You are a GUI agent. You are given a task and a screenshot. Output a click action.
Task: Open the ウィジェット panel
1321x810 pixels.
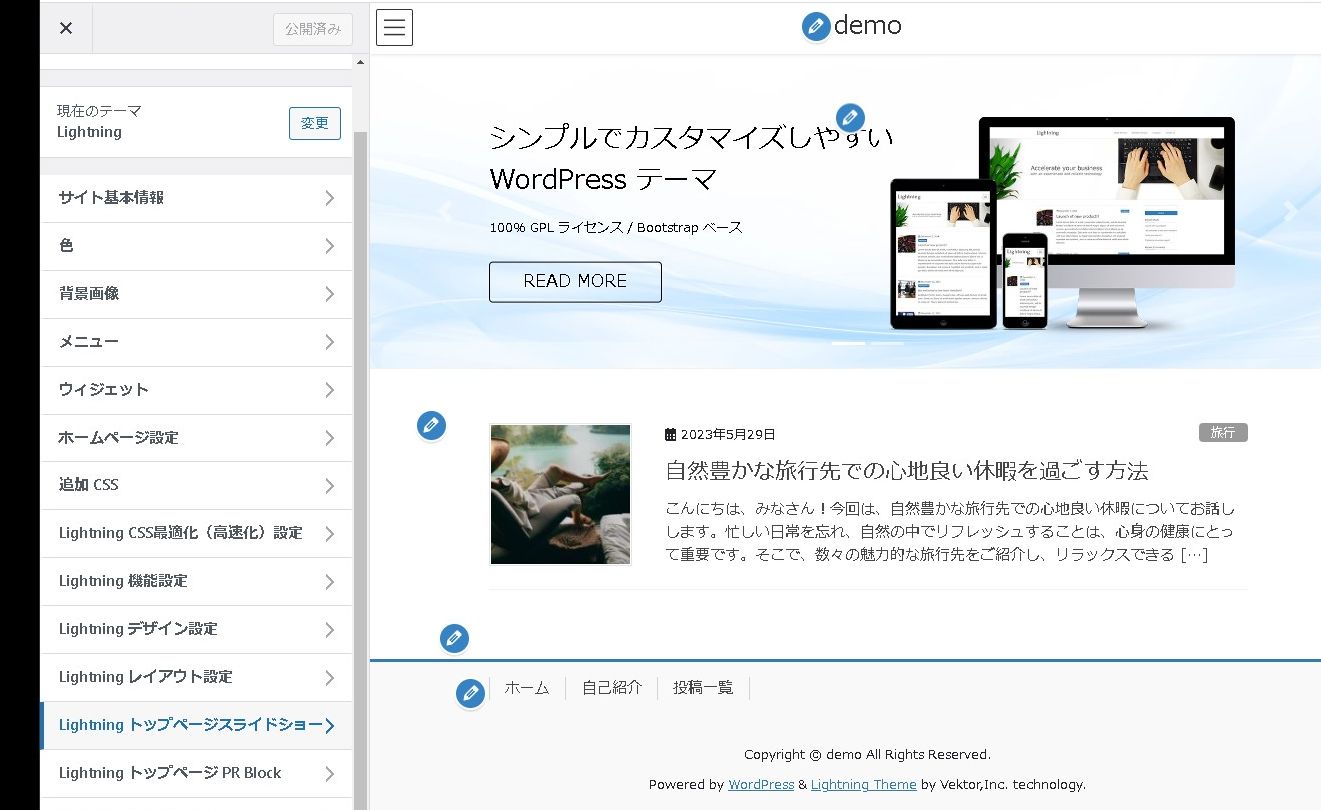tap(196, 389)
